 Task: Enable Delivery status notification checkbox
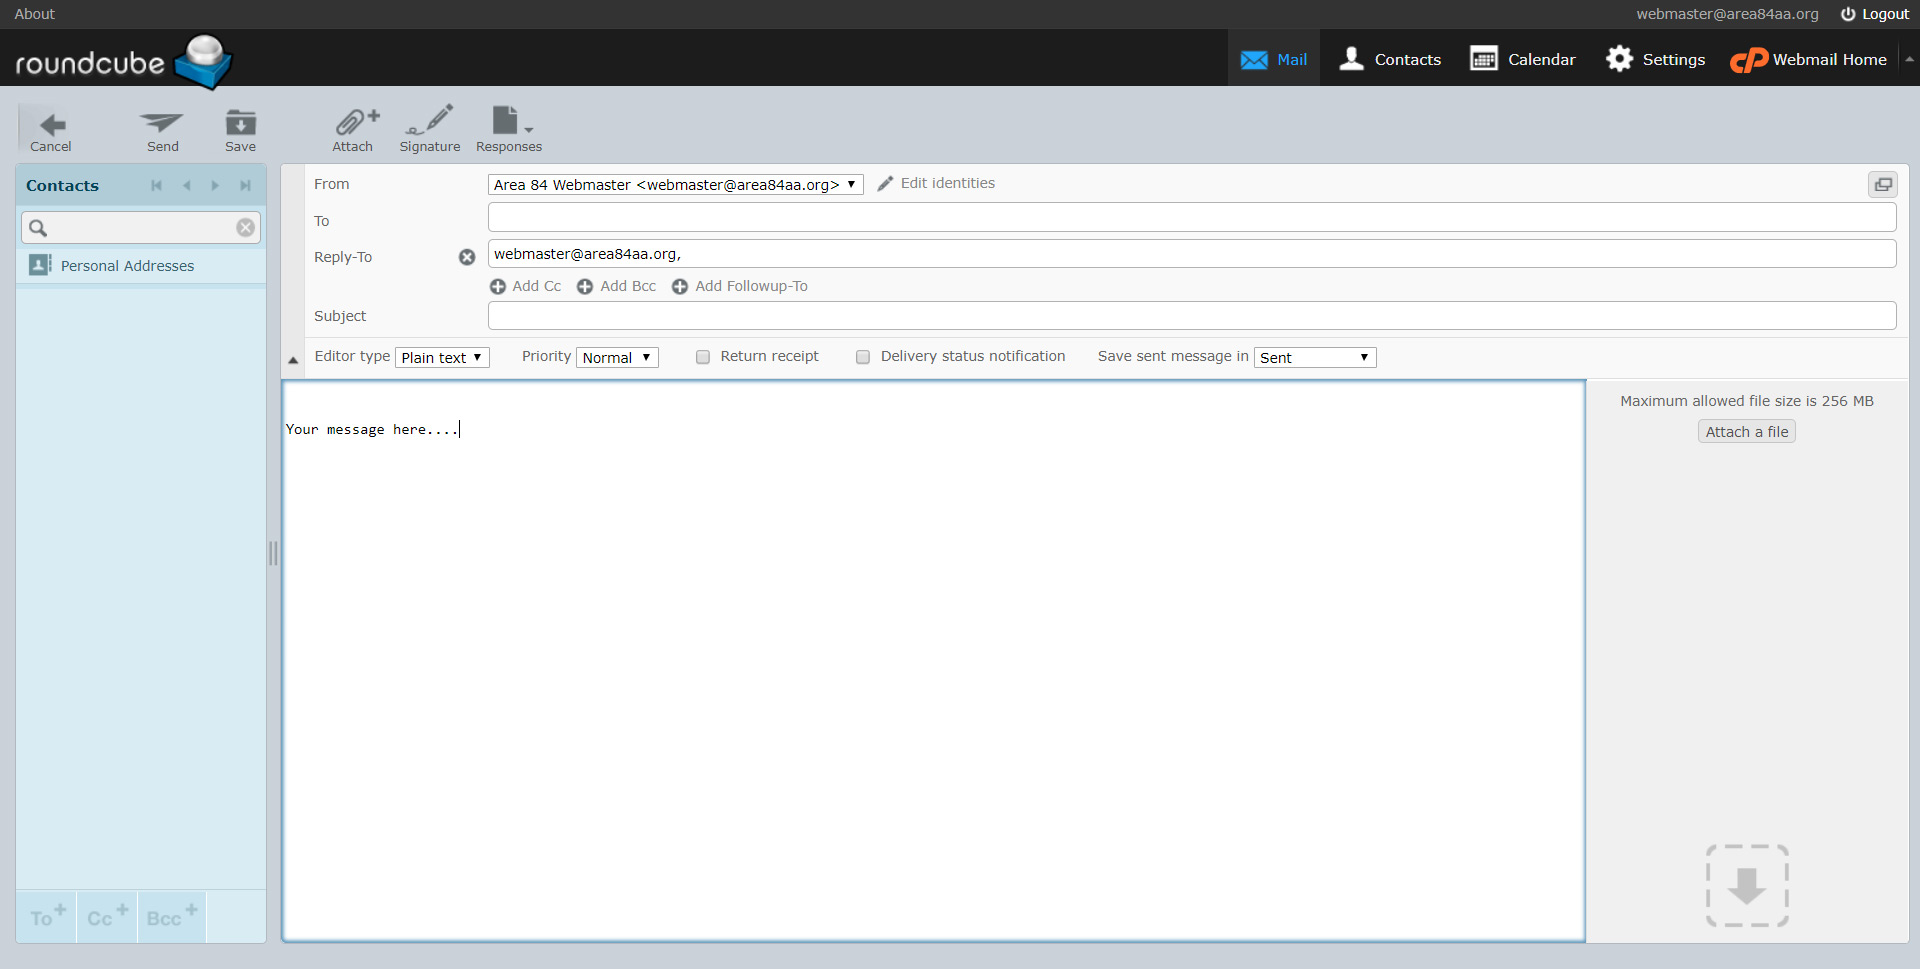[863, 357]
